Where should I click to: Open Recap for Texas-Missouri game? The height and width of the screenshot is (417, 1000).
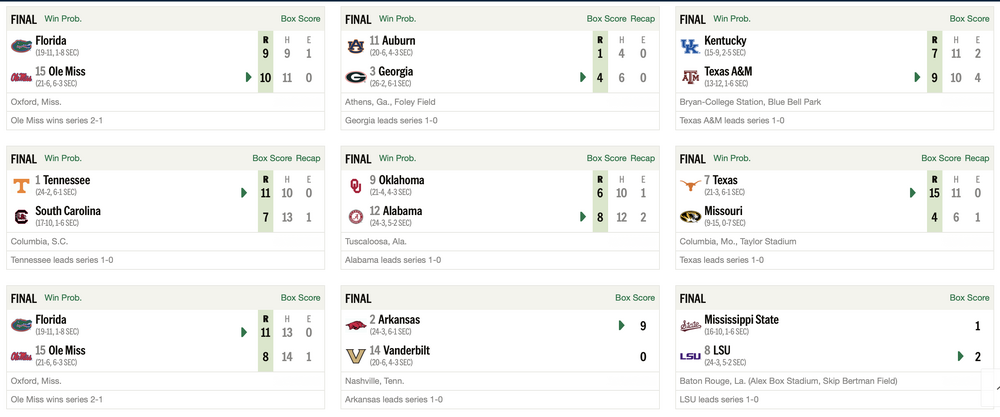(977, 158)
